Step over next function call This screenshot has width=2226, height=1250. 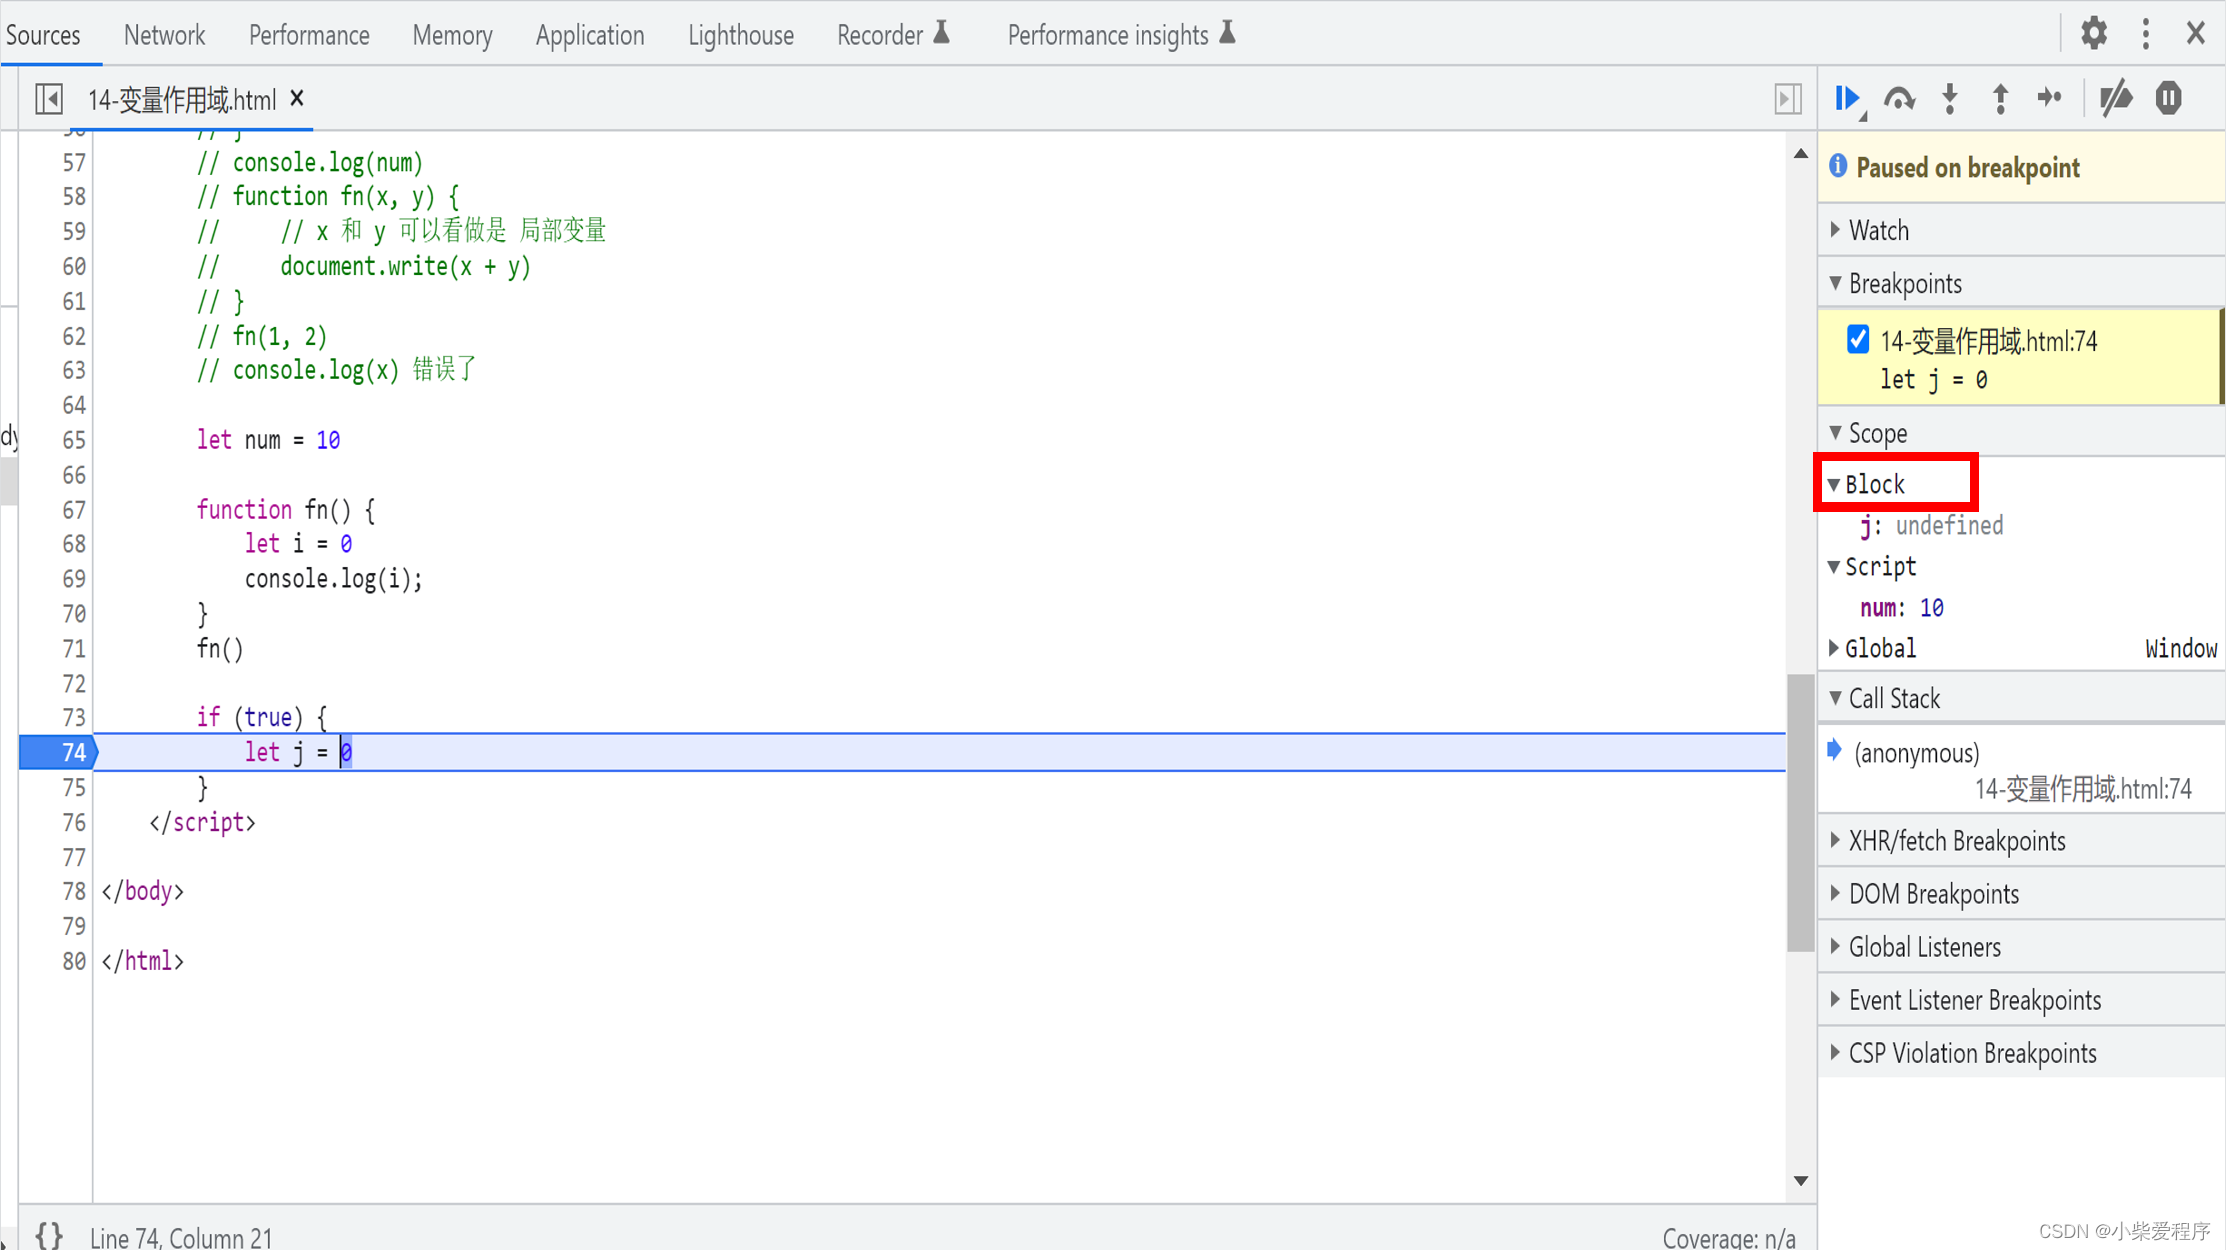point(1899,99)
